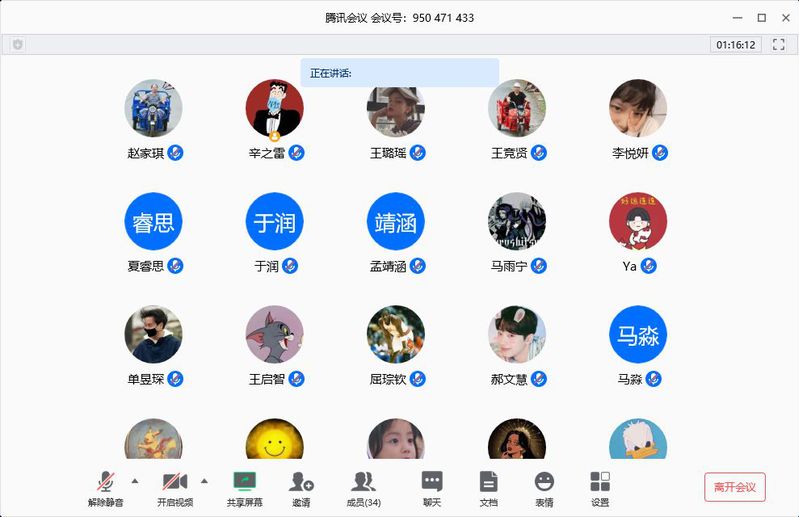Viewport: 799px width, 517px height.
Task: Enter full screen via the corner-brackets icon
Action: point(778,44)
